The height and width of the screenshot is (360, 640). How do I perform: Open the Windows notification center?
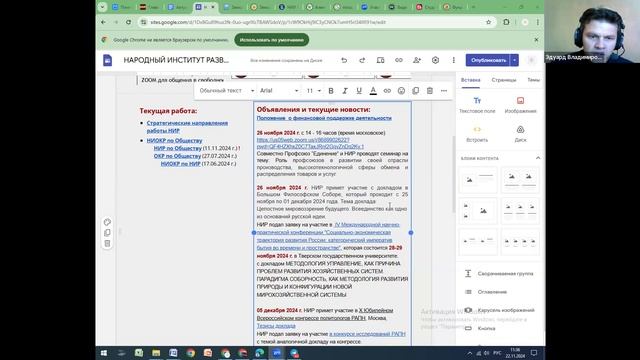[534, 353]
